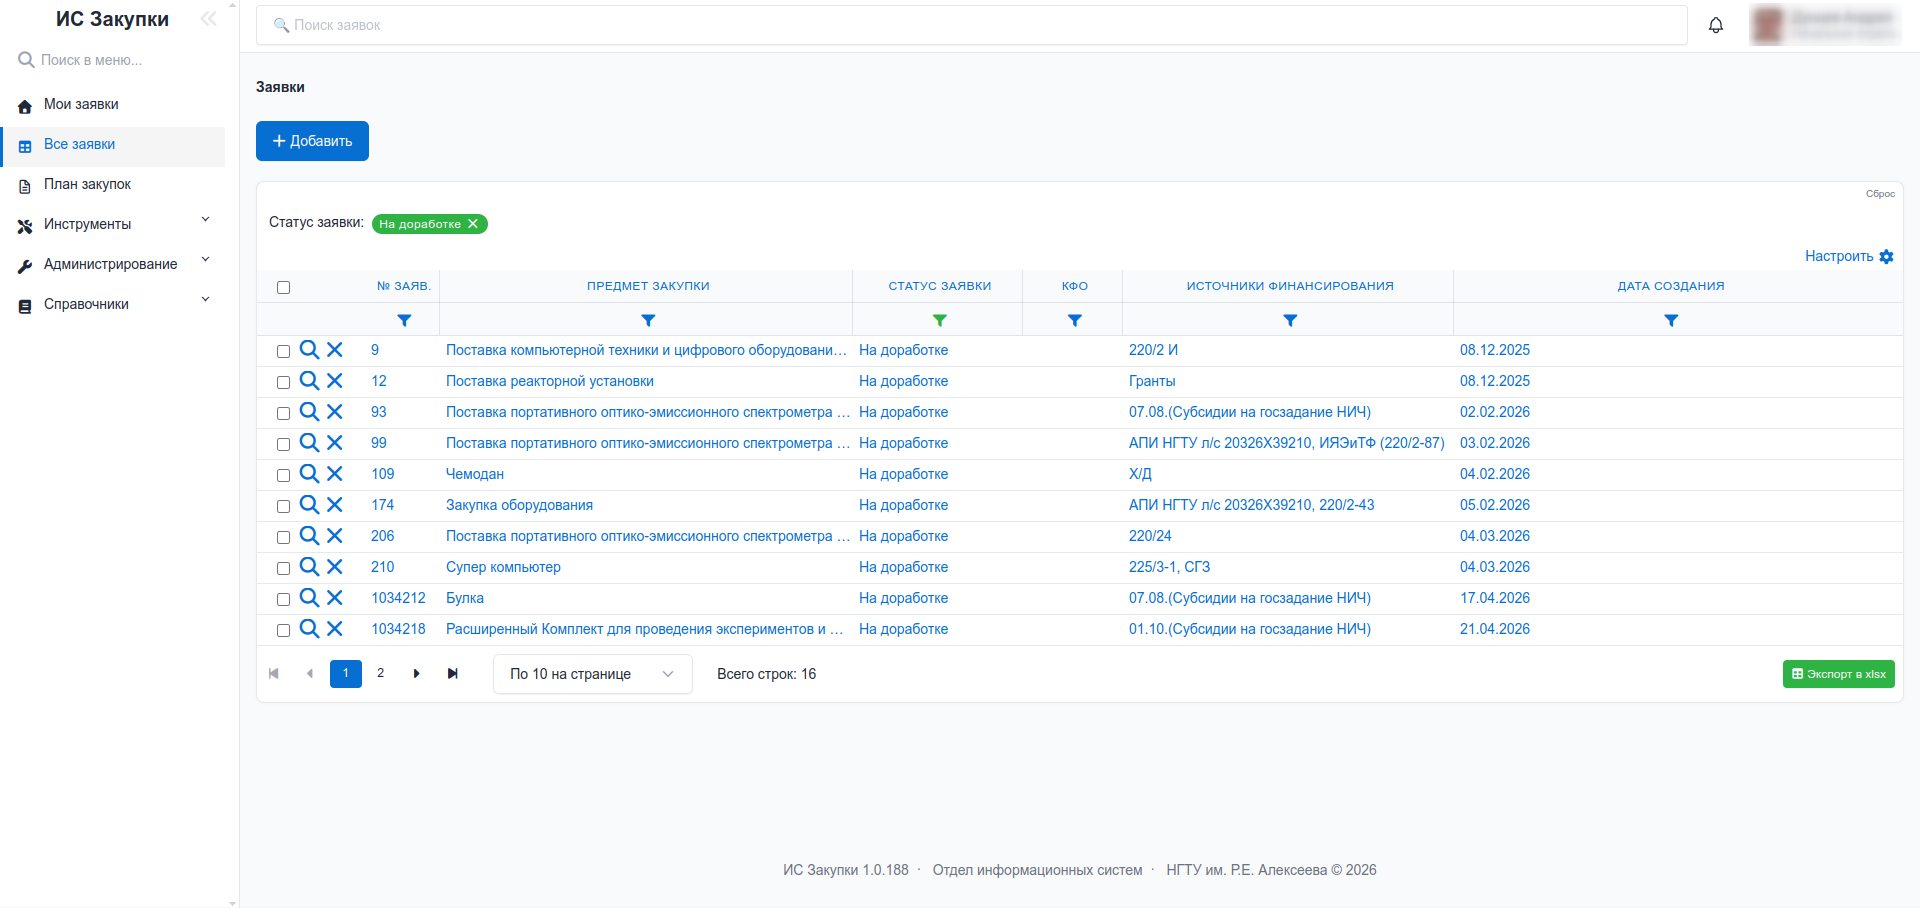Click the Добавить button
The height and width of the screenshot is (908, 1920).
312,141
